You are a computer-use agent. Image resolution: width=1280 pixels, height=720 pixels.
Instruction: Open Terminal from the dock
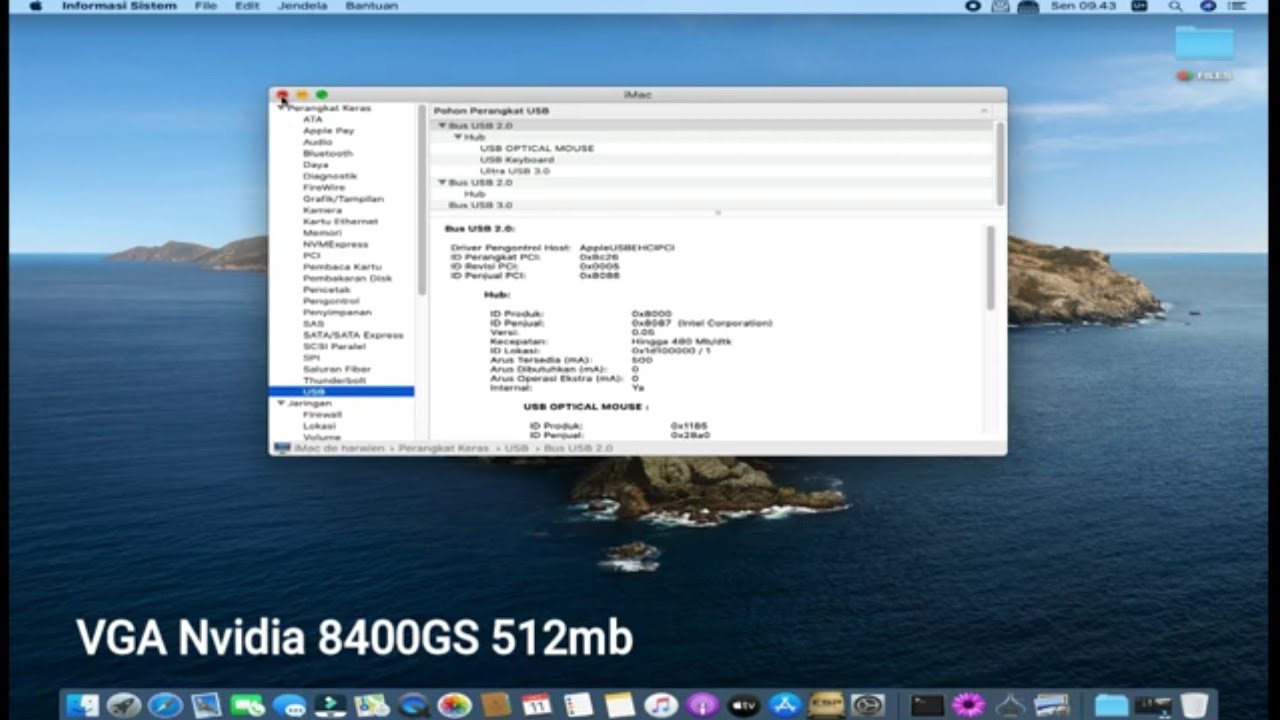tap(927, 705)
